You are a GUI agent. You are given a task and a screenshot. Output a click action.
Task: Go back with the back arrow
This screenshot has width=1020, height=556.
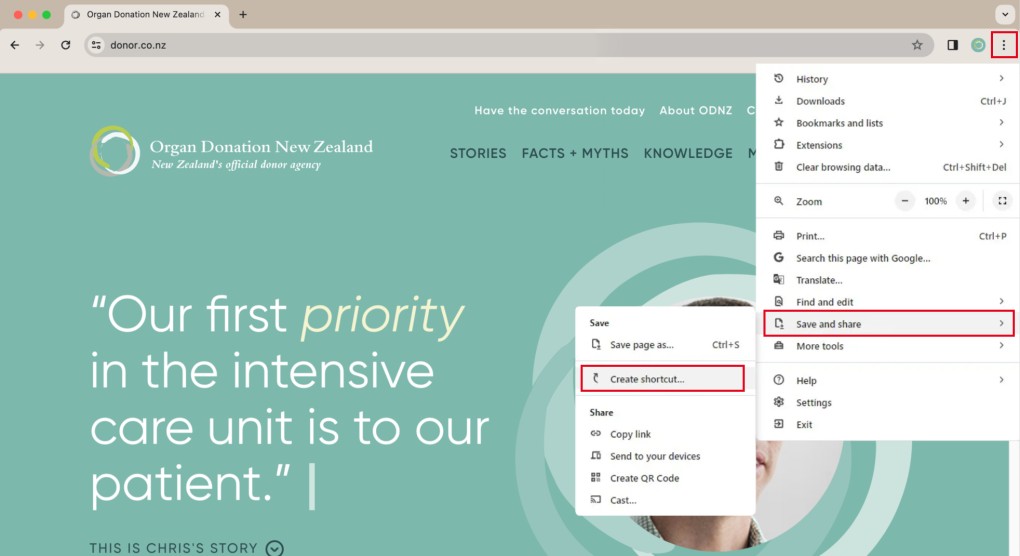(x=15, y=45)
